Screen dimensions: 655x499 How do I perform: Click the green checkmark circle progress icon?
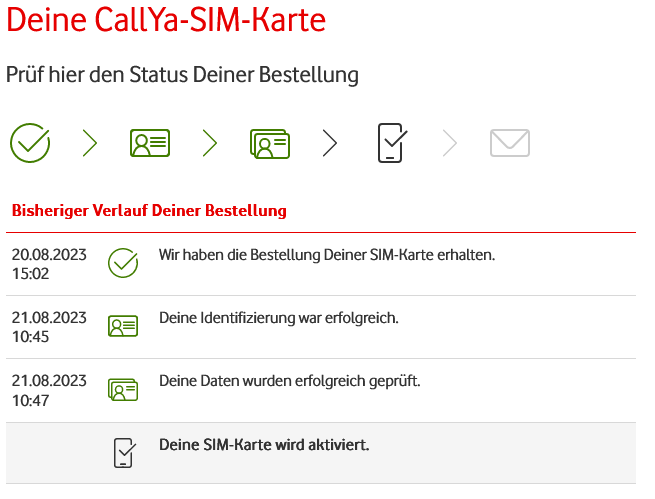tap(30, 143)
